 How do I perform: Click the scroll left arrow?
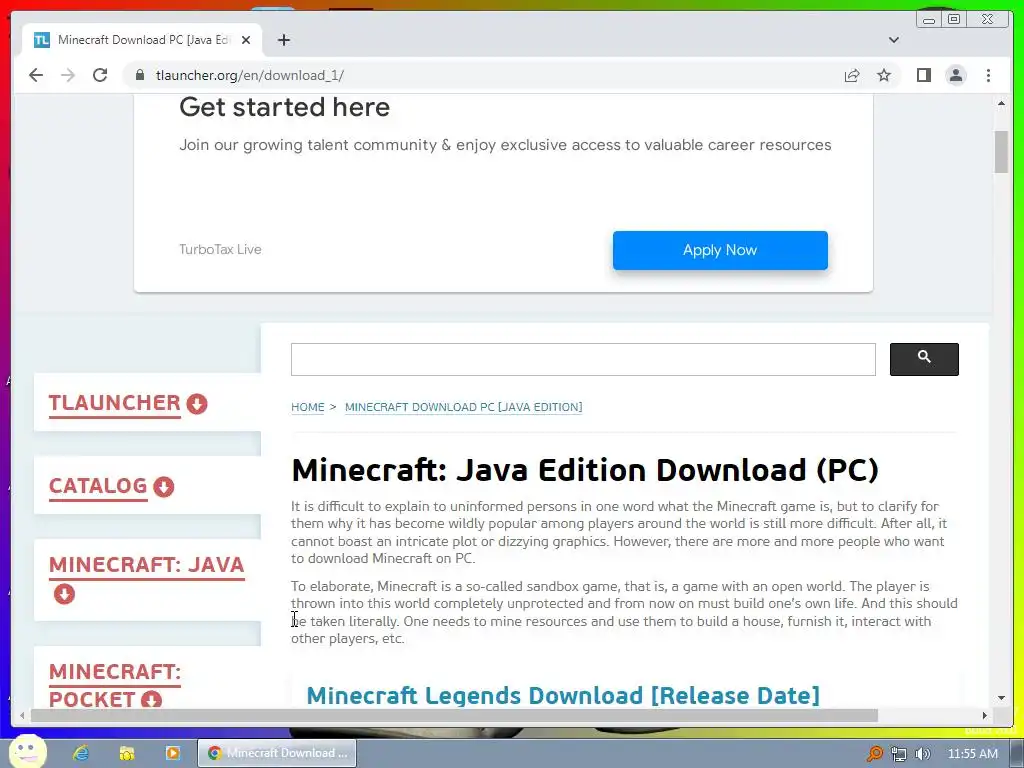click(22, 716)
